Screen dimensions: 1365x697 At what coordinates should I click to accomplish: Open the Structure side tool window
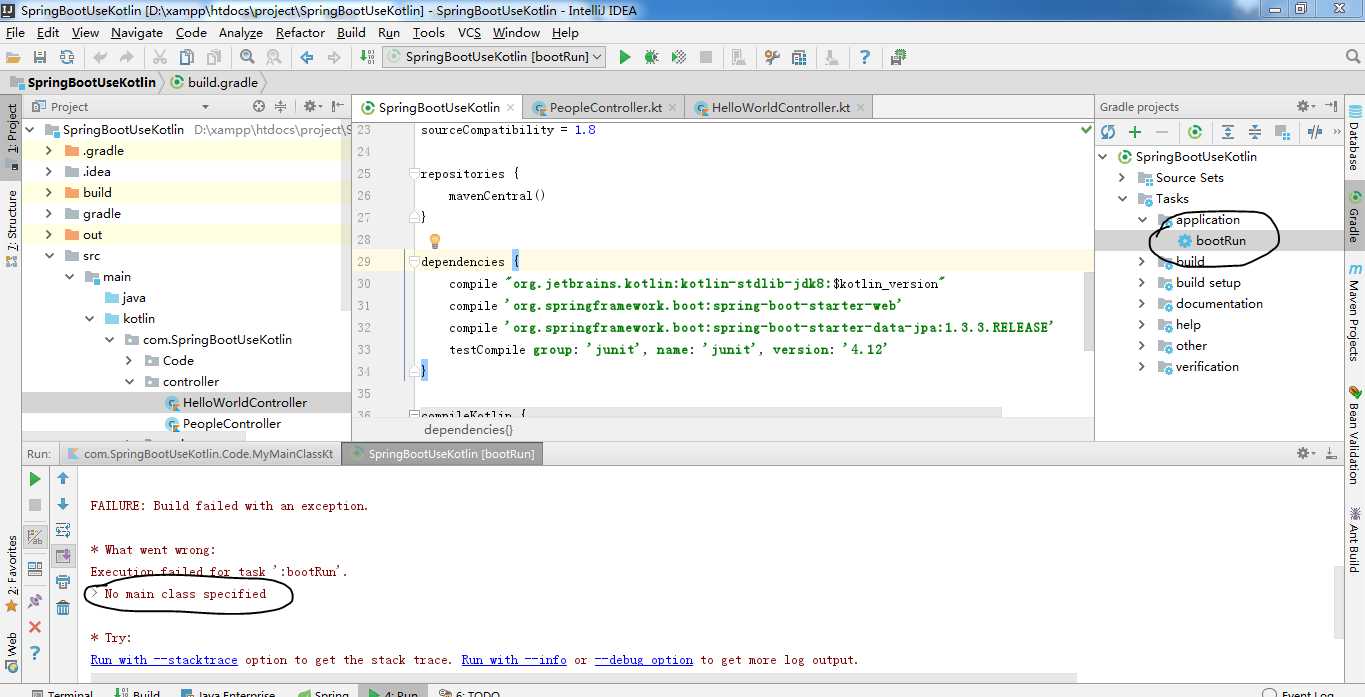point(12,228)
